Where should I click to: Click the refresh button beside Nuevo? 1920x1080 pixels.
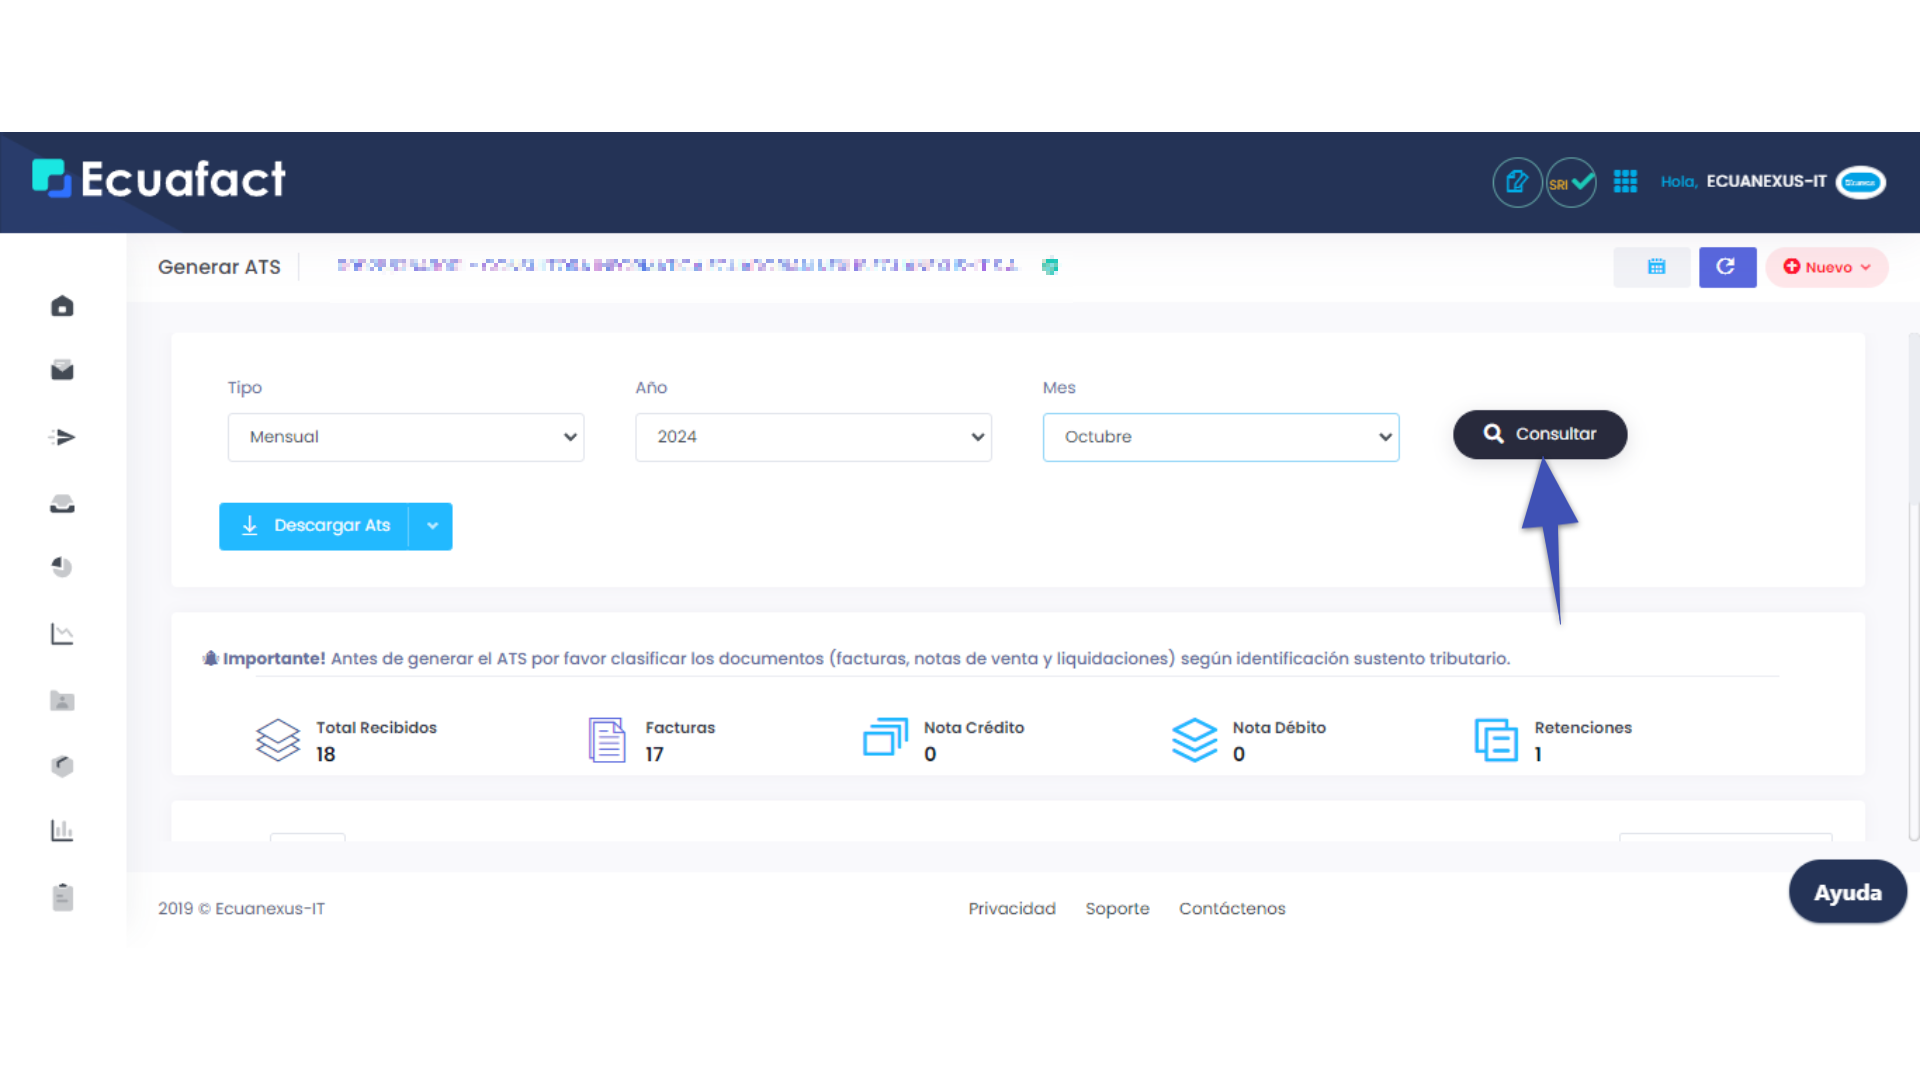(x=1726, y=267)
